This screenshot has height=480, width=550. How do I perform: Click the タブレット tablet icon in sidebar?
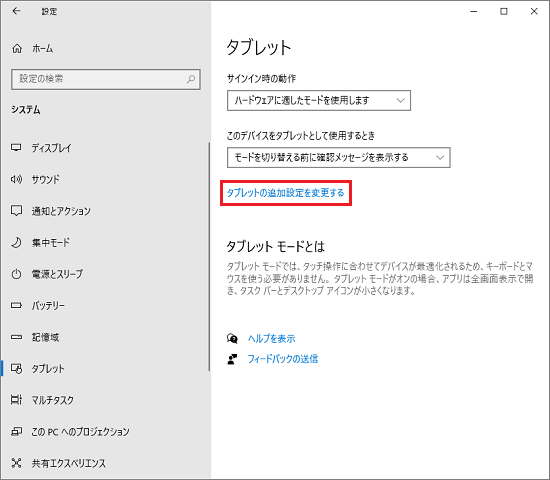click(16, 368)
